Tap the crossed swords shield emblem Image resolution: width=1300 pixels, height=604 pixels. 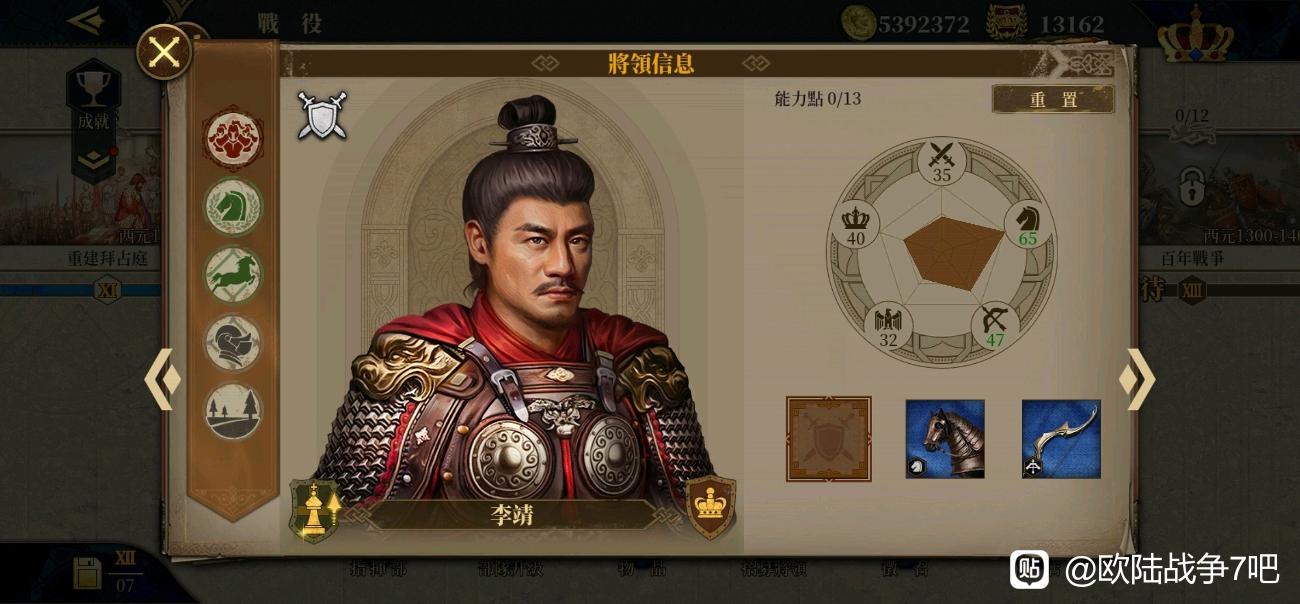point(322,115)
